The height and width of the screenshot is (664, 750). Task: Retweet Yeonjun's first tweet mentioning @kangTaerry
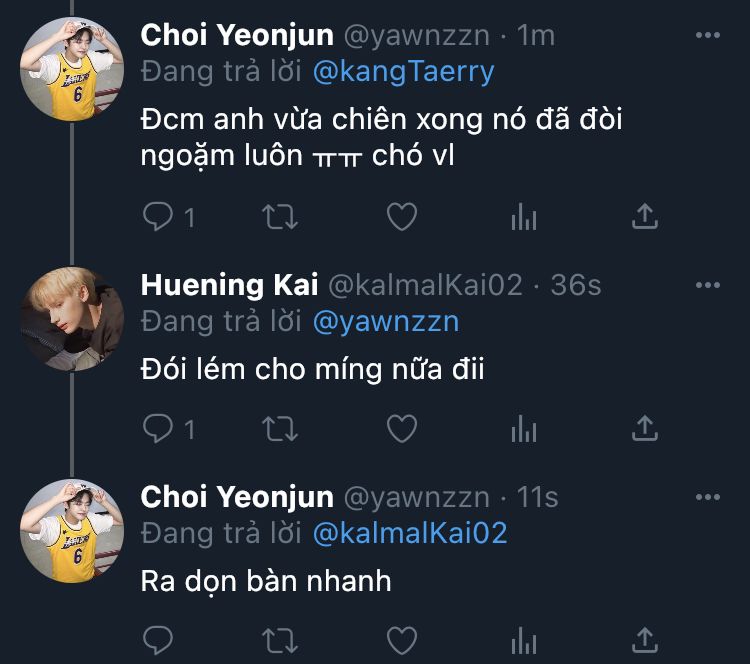[279, 216]
